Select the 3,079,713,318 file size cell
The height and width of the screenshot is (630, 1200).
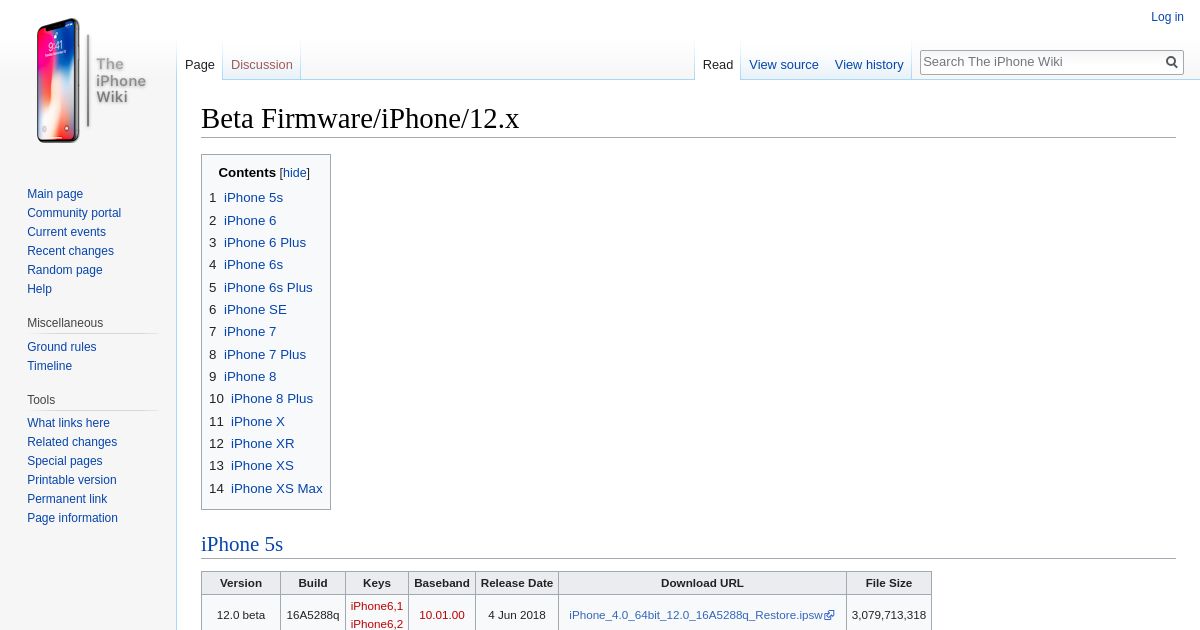[889, 615]
